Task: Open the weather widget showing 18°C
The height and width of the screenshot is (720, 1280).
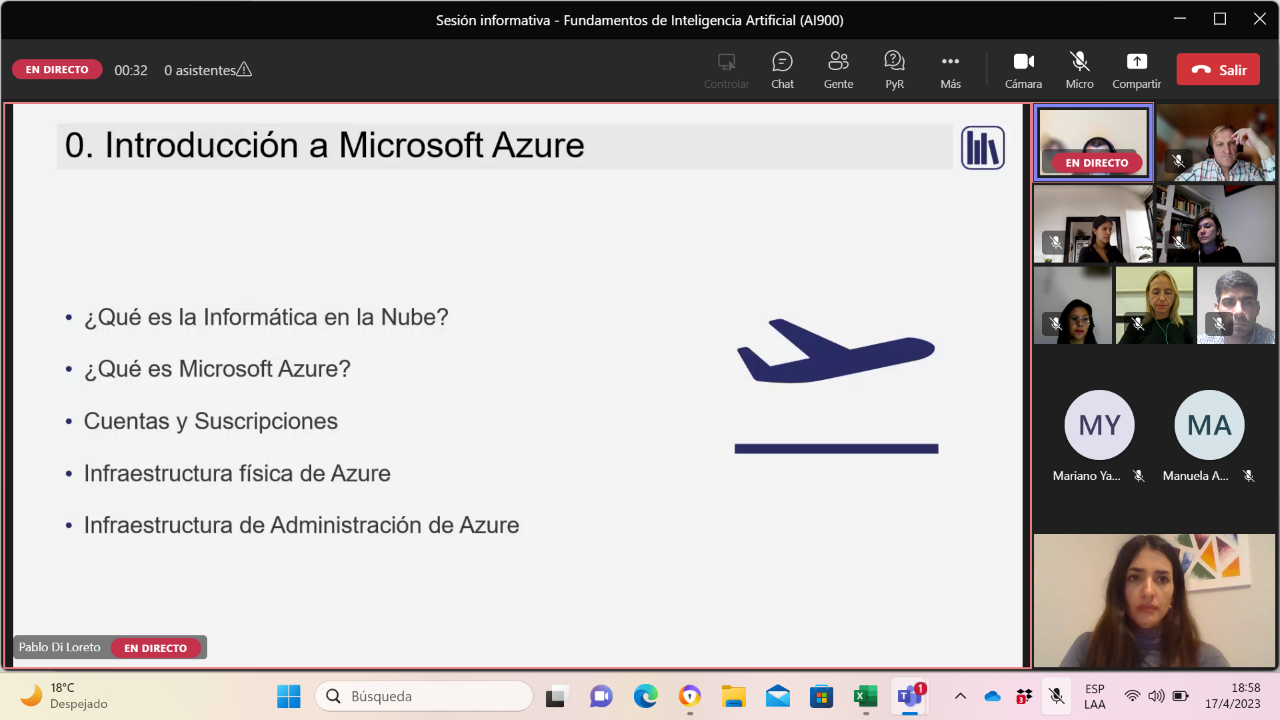Action: point(62,696)
